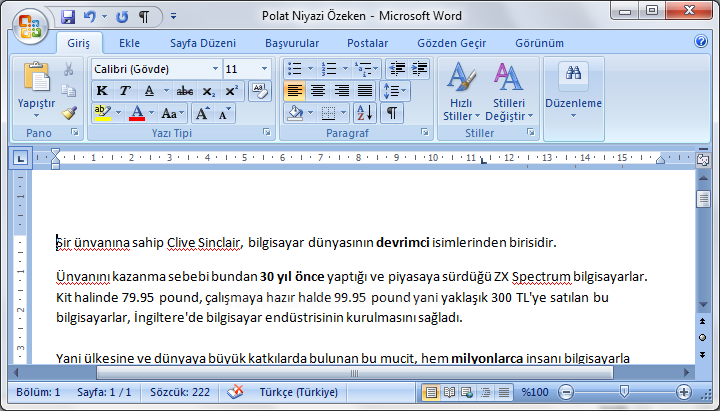The height and width of the screenshot is (411, 720).
Task: Switch to Ekle tab
Action: pos(129,43)
